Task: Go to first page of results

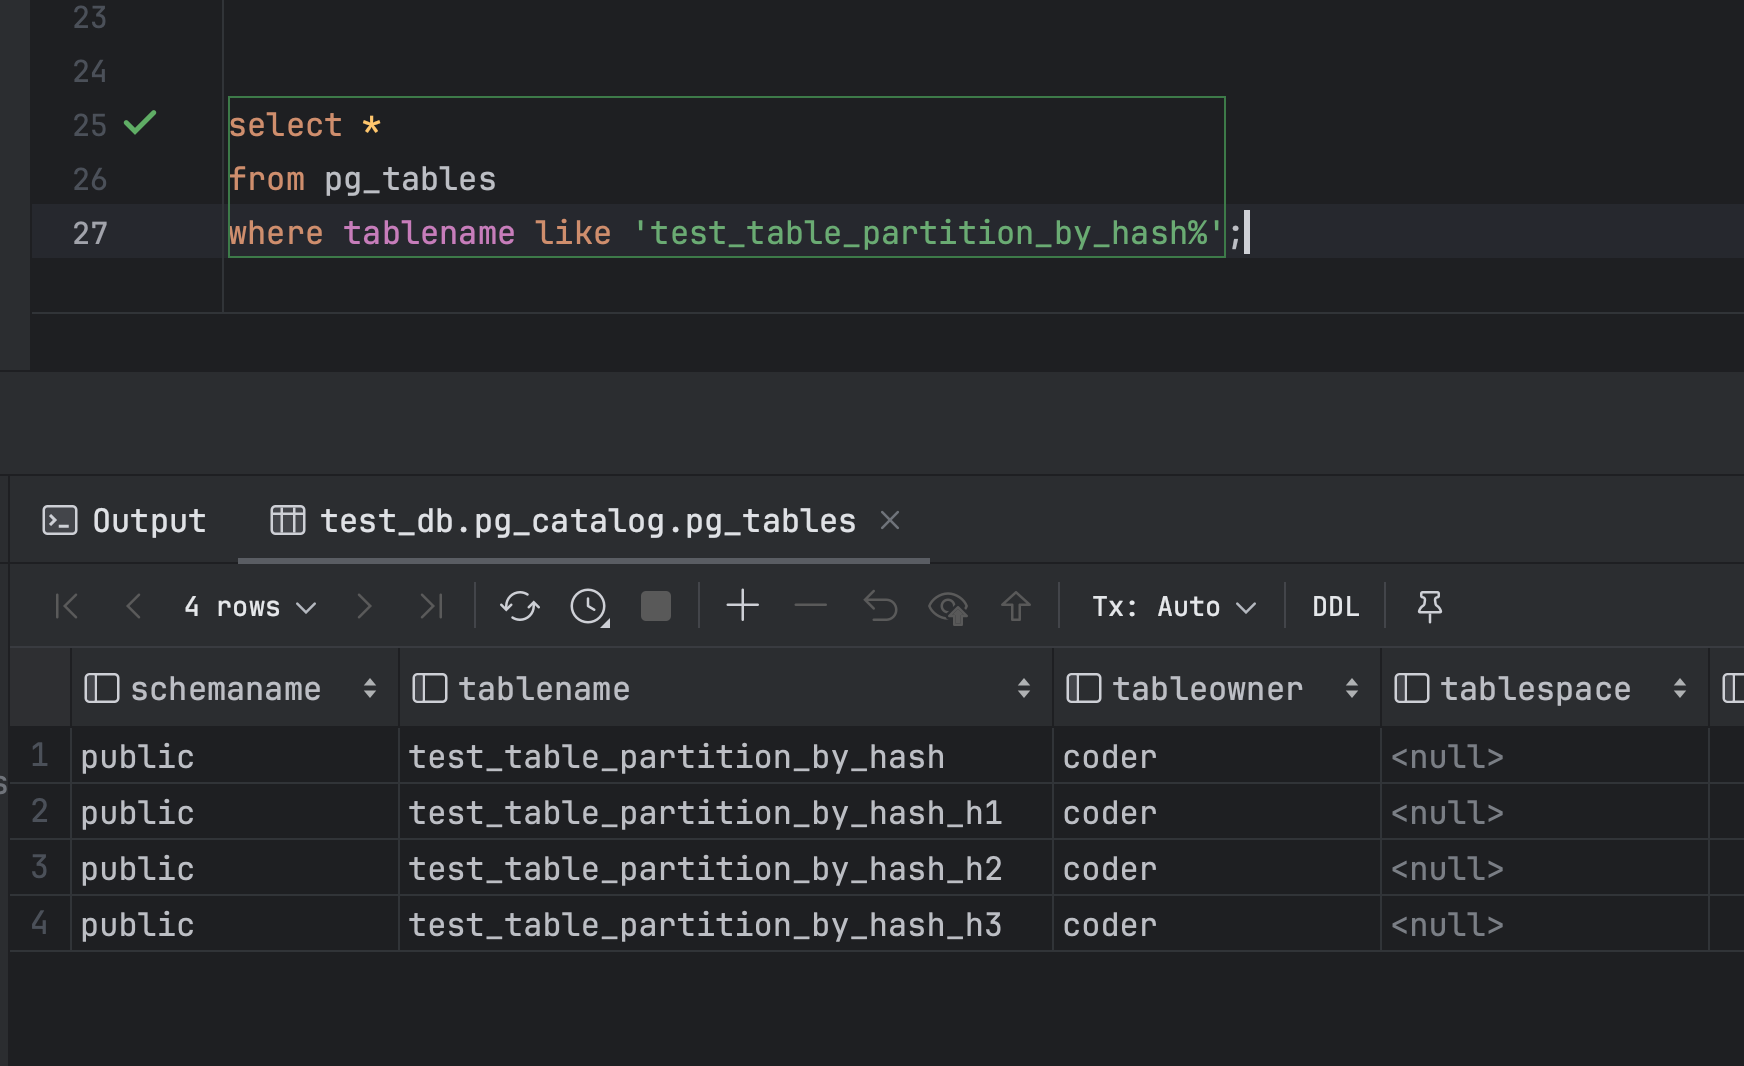Action: point(67,606)
